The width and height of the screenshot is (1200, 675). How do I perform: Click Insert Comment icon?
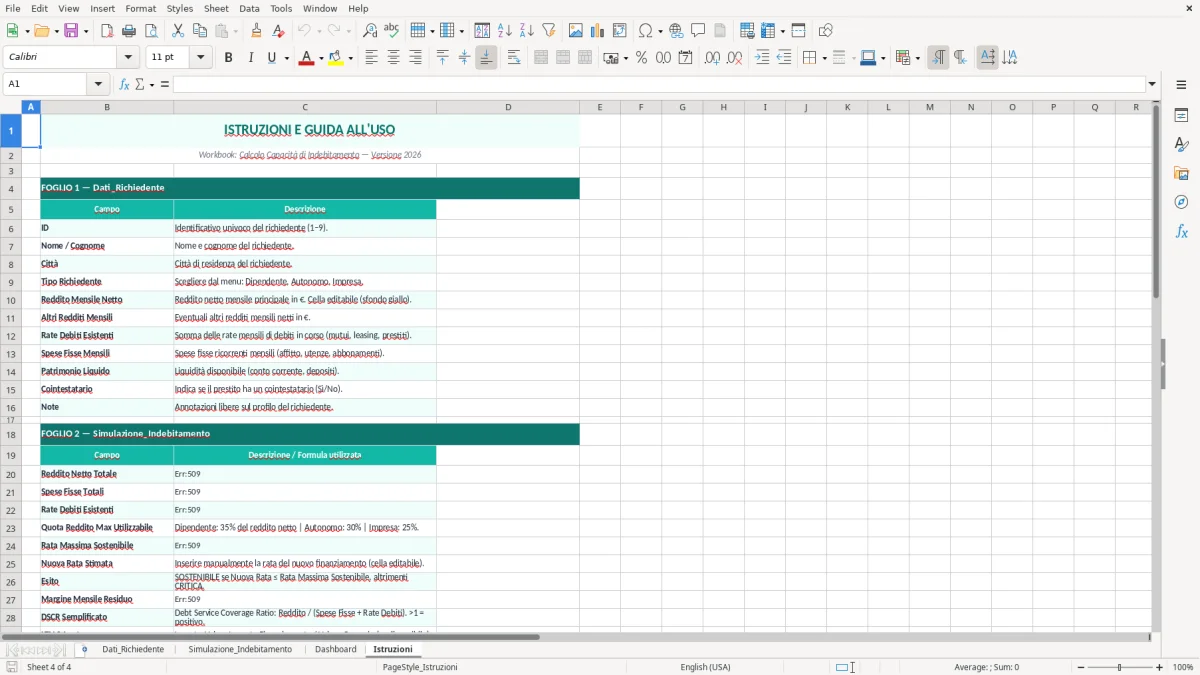pos(698,31)
